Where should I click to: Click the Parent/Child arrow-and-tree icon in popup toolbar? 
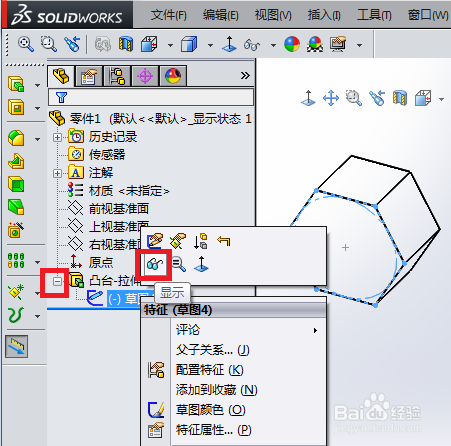point(201,241)
